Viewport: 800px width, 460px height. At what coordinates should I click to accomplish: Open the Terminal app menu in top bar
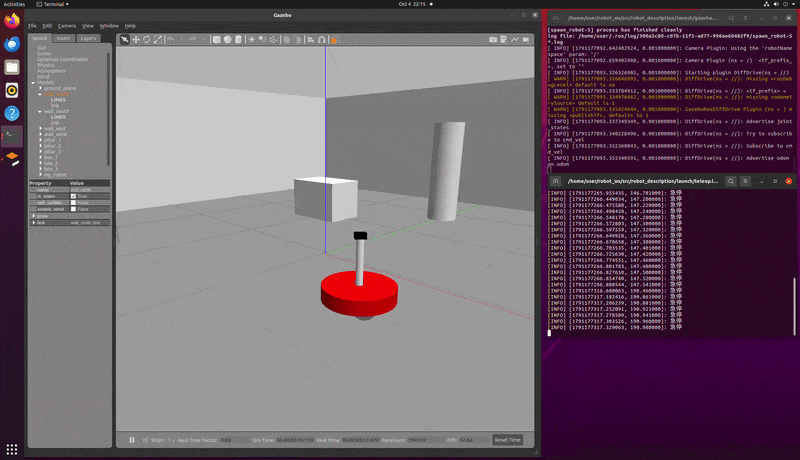pyautogui.click(x=53, y=4)
